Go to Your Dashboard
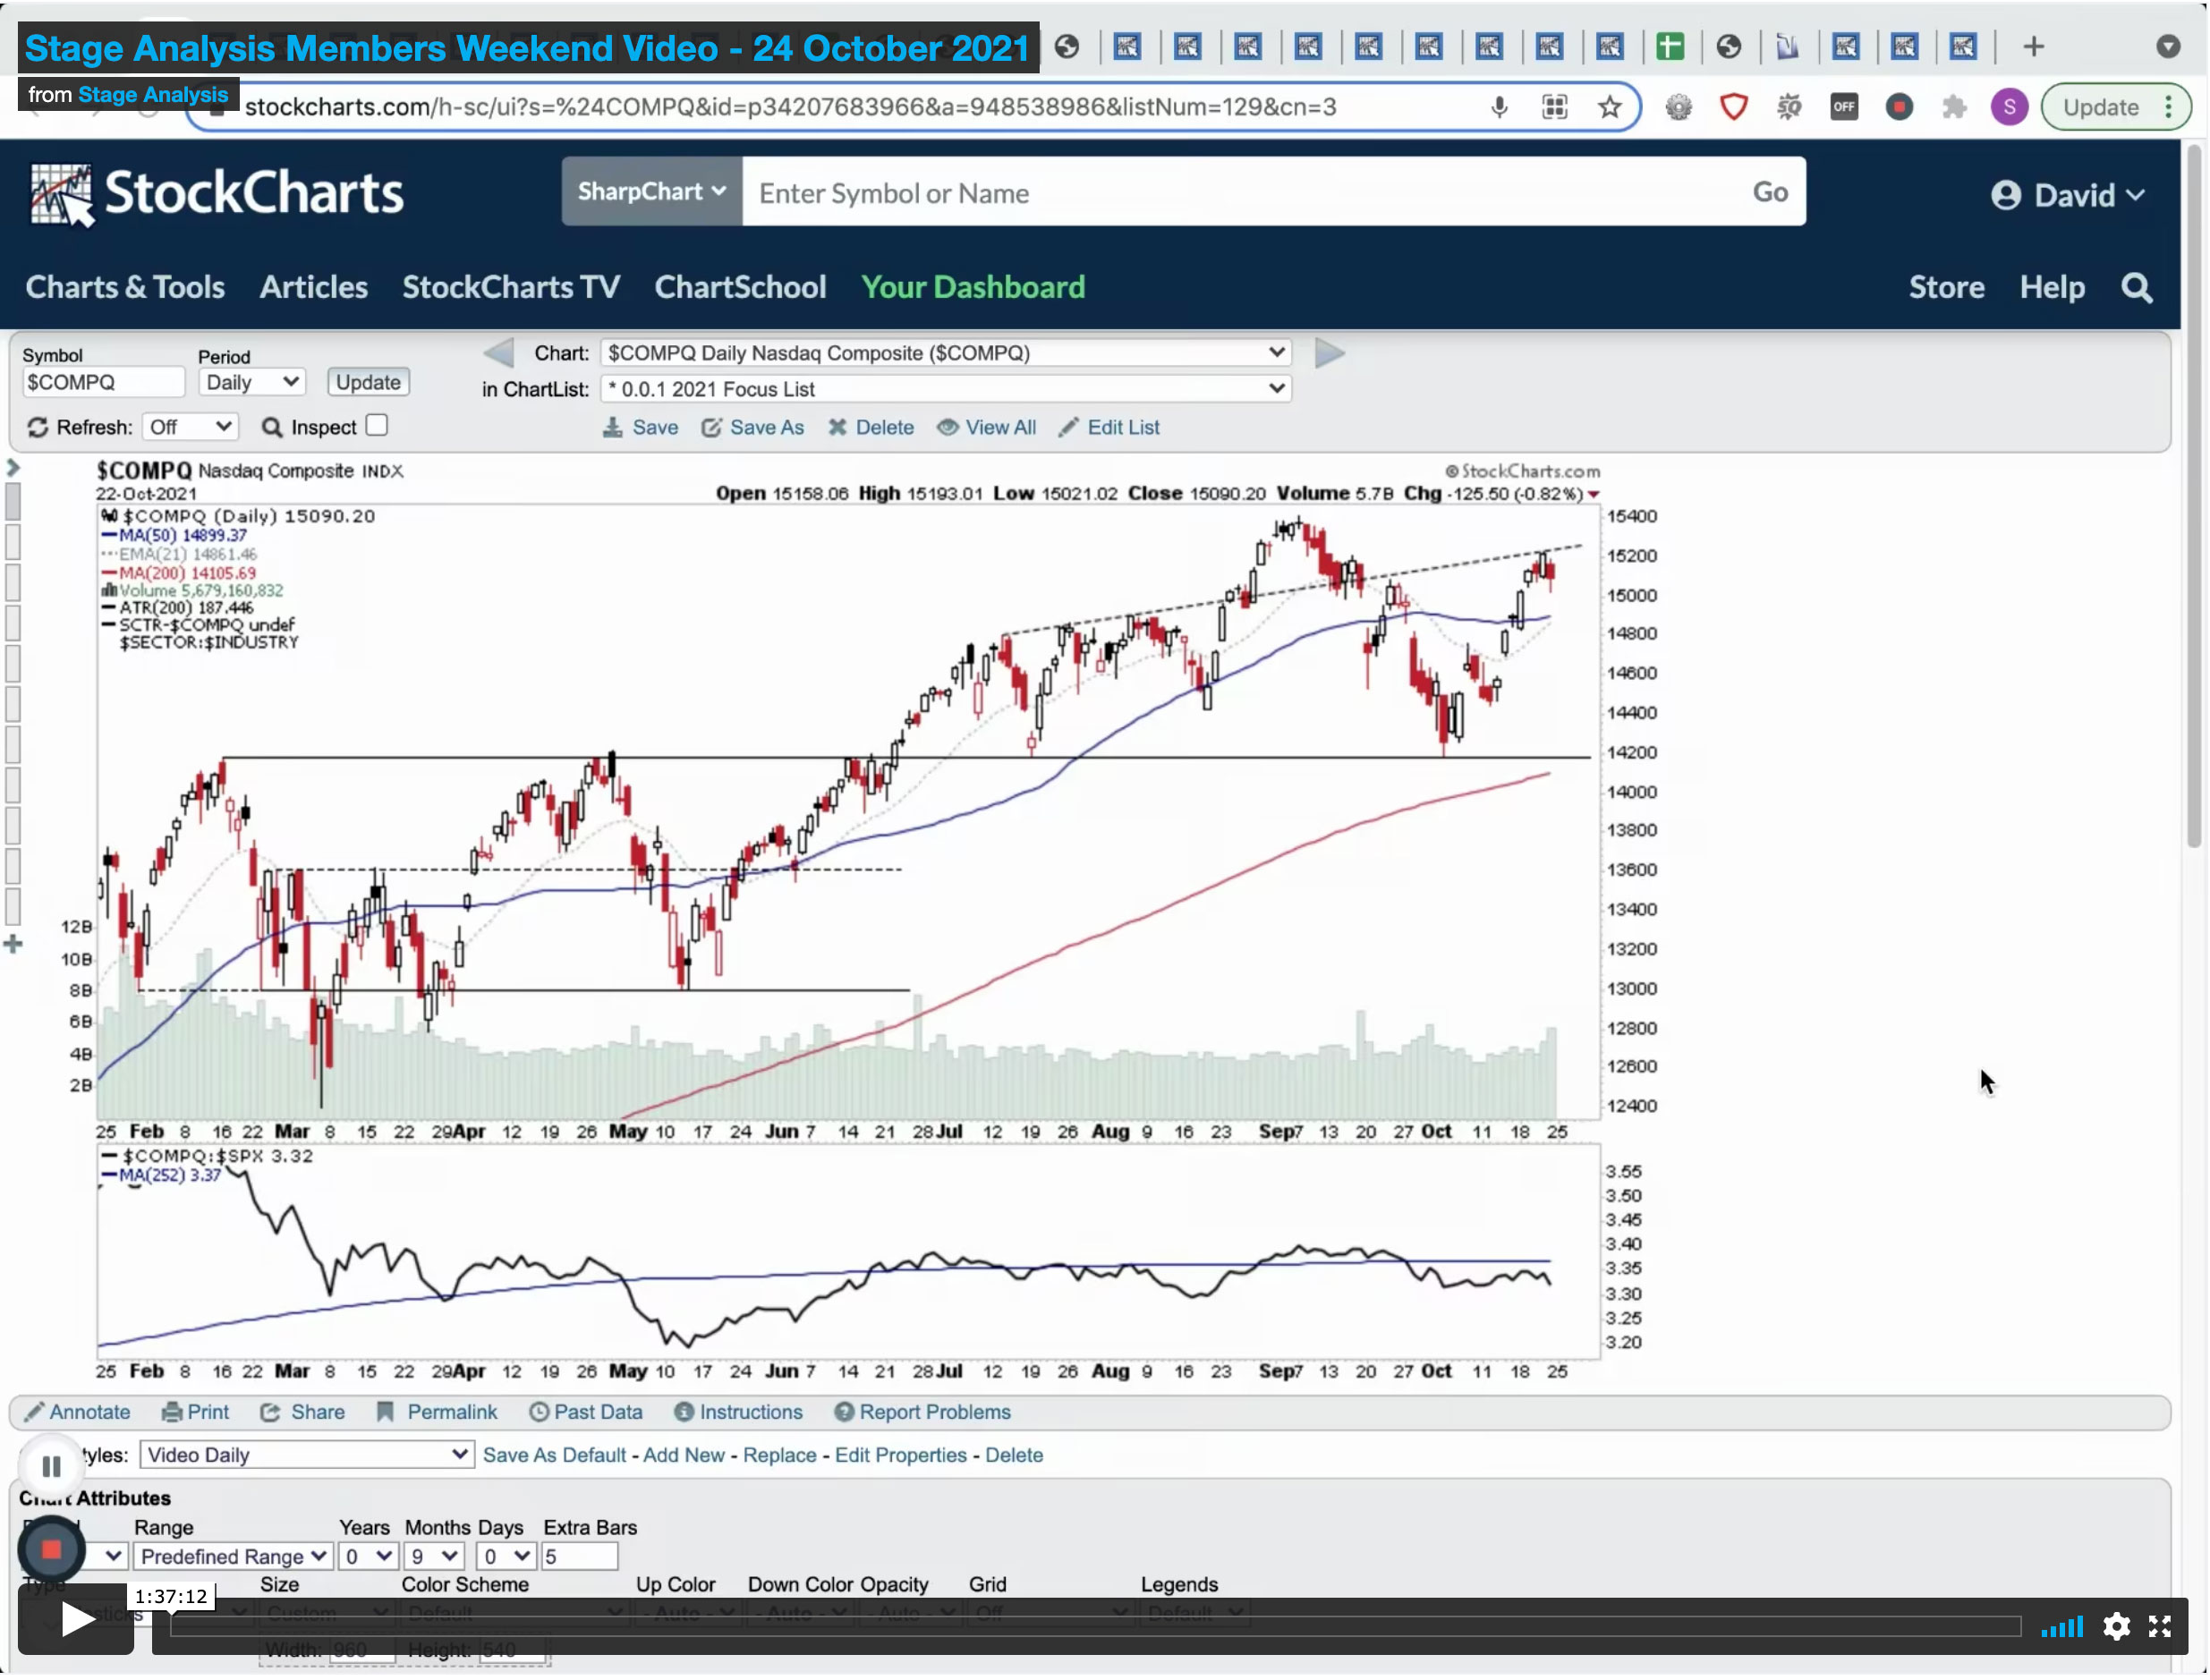Screen dimensions: 2210x1680 973,288
